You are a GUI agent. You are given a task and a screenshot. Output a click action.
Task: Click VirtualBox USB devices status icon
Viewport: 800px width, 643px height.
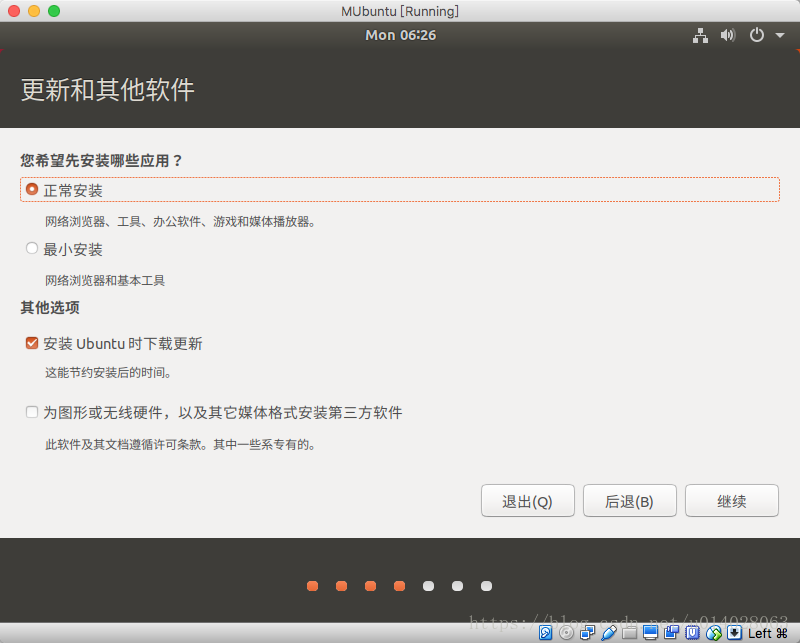click(609, 633)
